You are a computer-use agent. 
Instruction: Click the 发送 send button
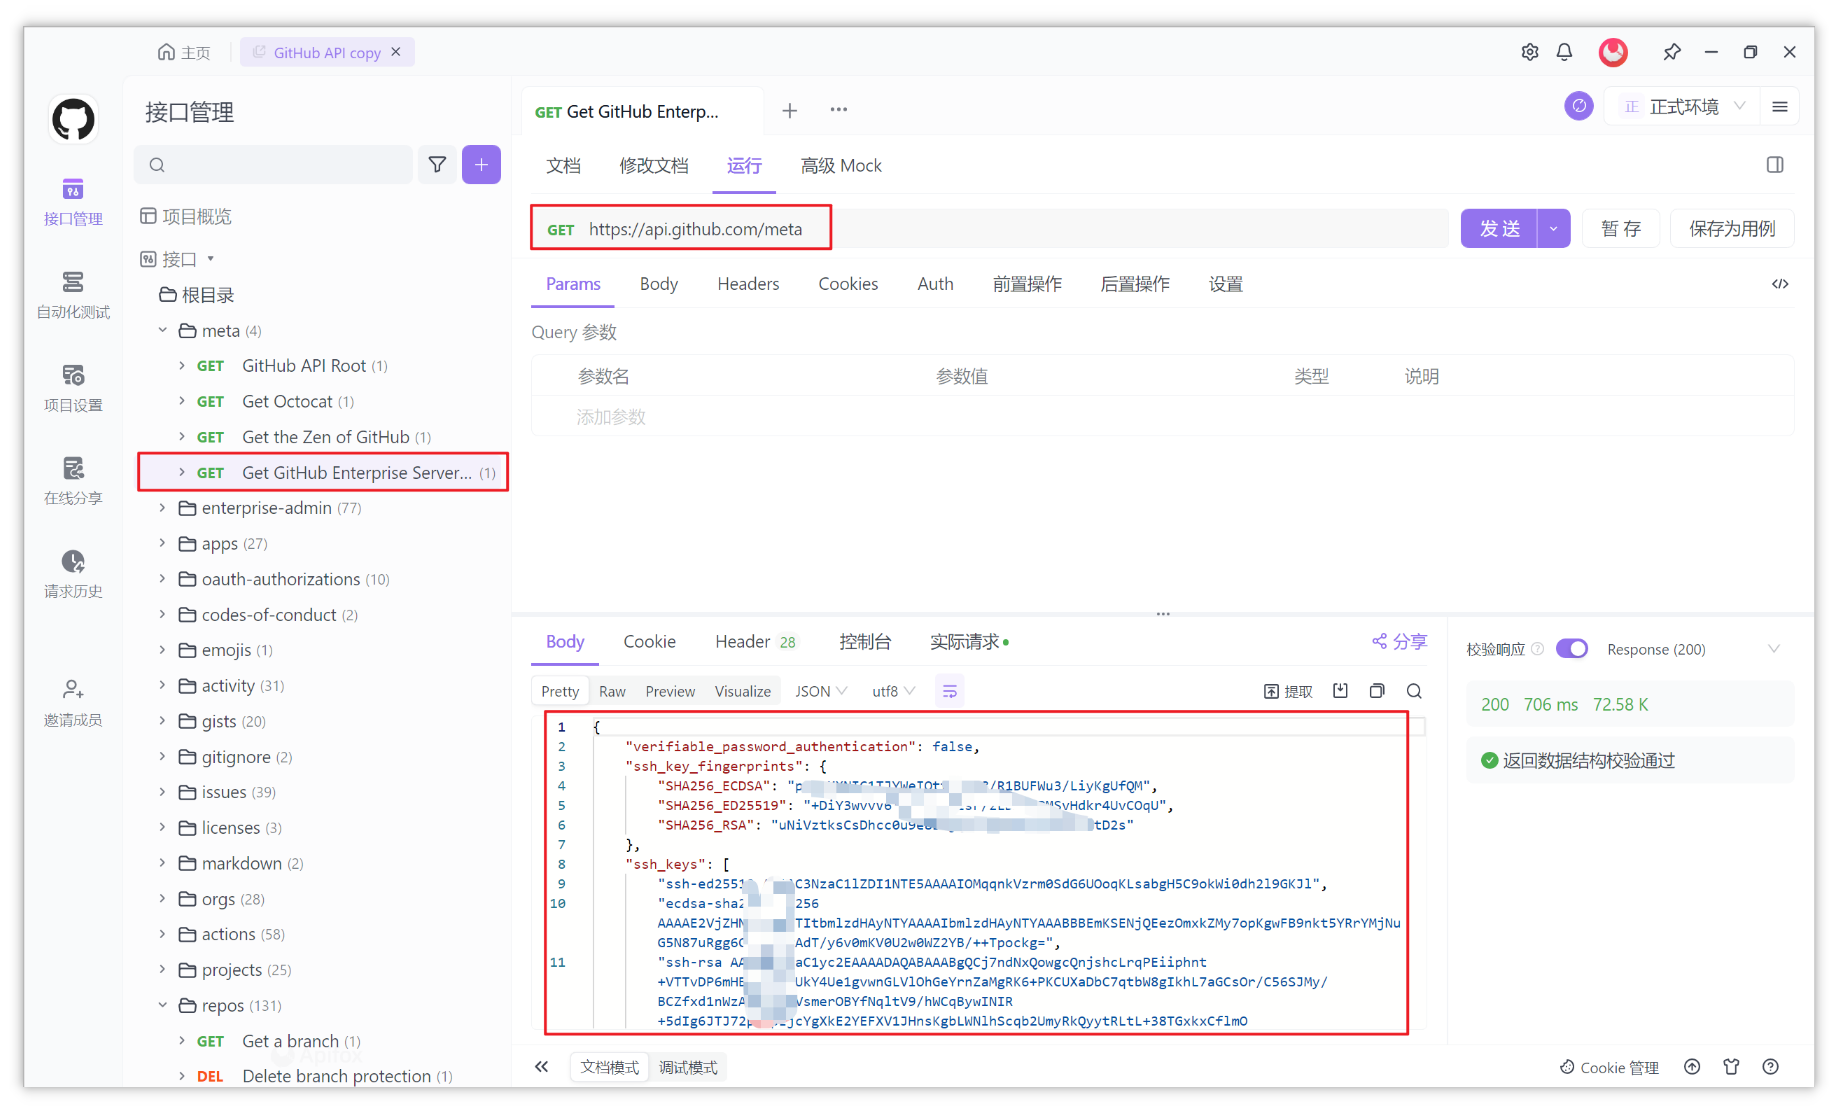1499,228
